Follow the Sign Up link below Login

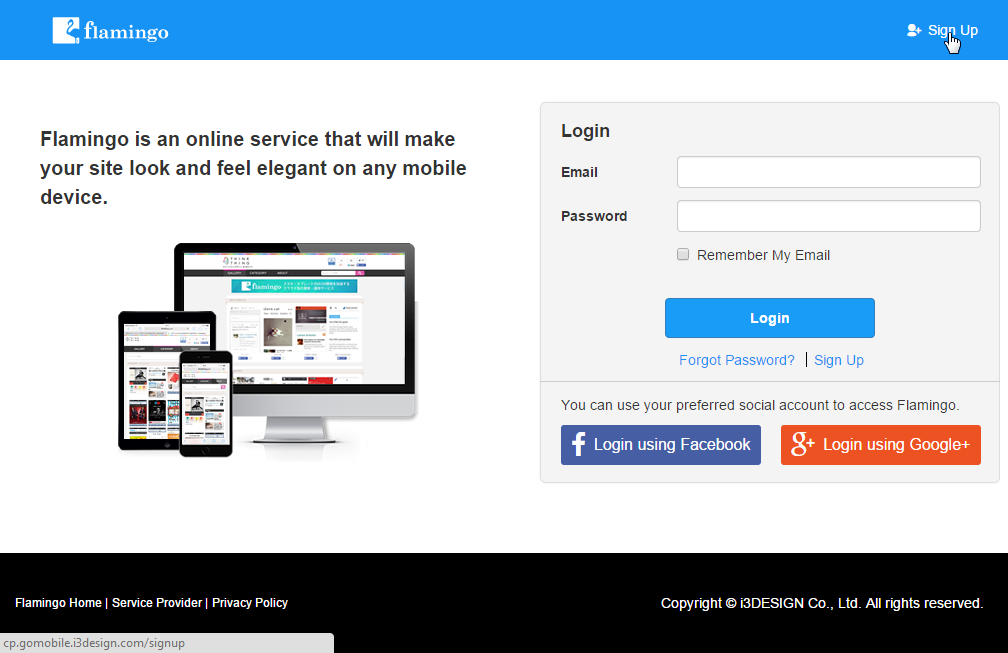click(x=838, y=360)
